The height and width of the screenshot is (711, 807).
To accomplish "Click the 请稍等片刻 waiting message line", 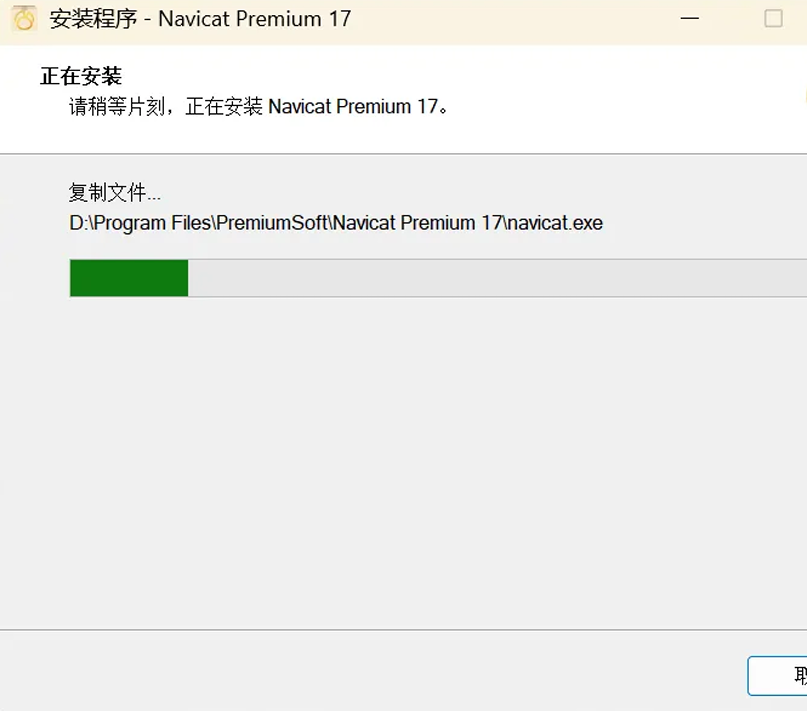I will coord(259,107).
